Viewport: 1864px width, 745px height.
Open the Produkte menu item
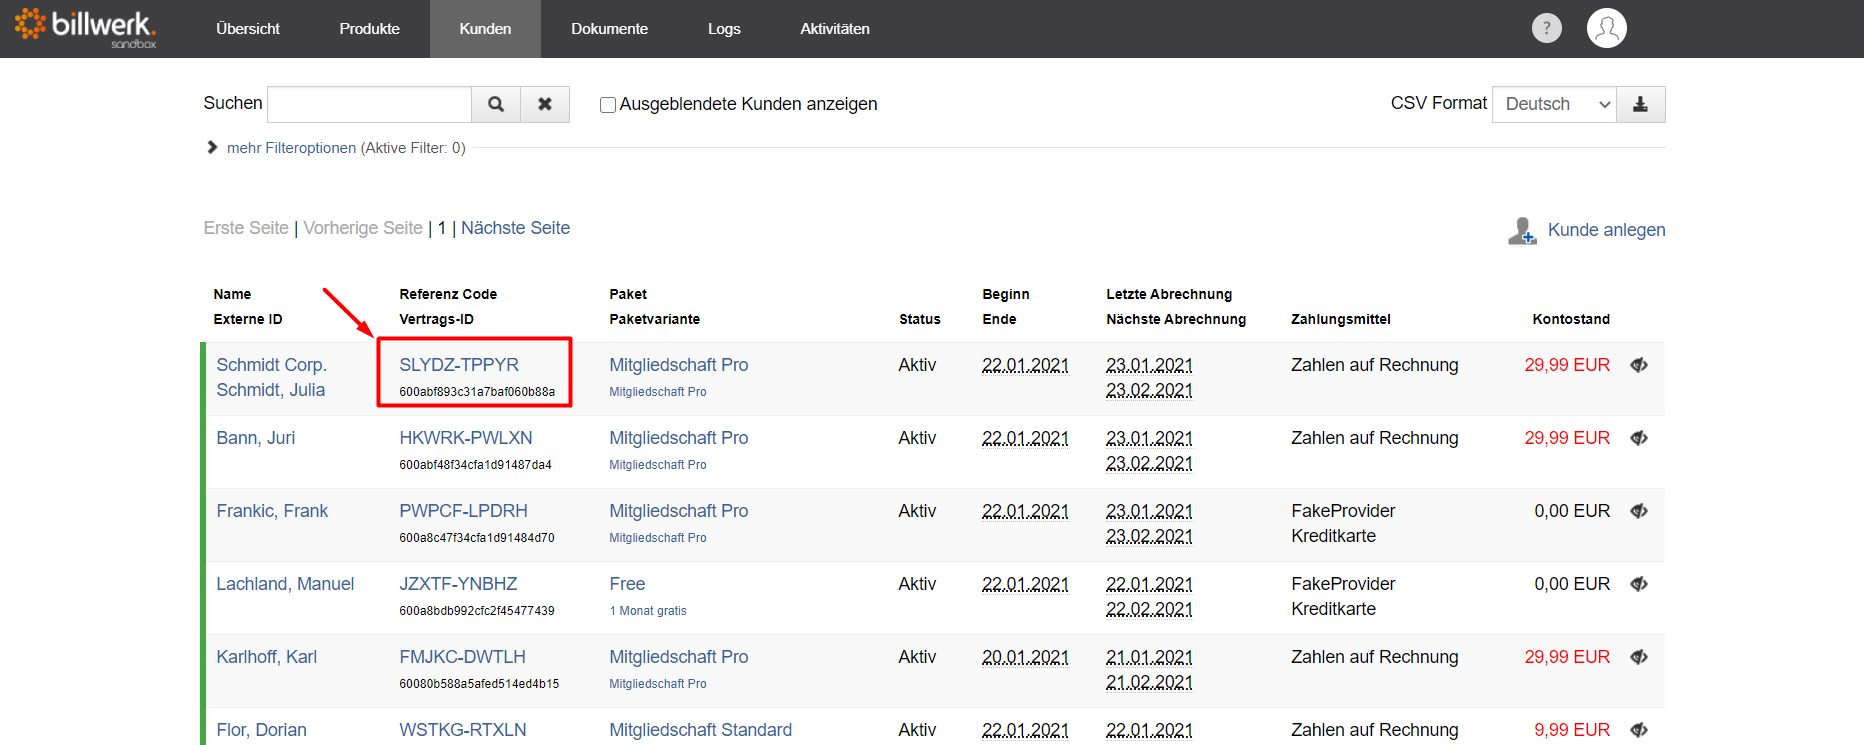coord(369,29)
